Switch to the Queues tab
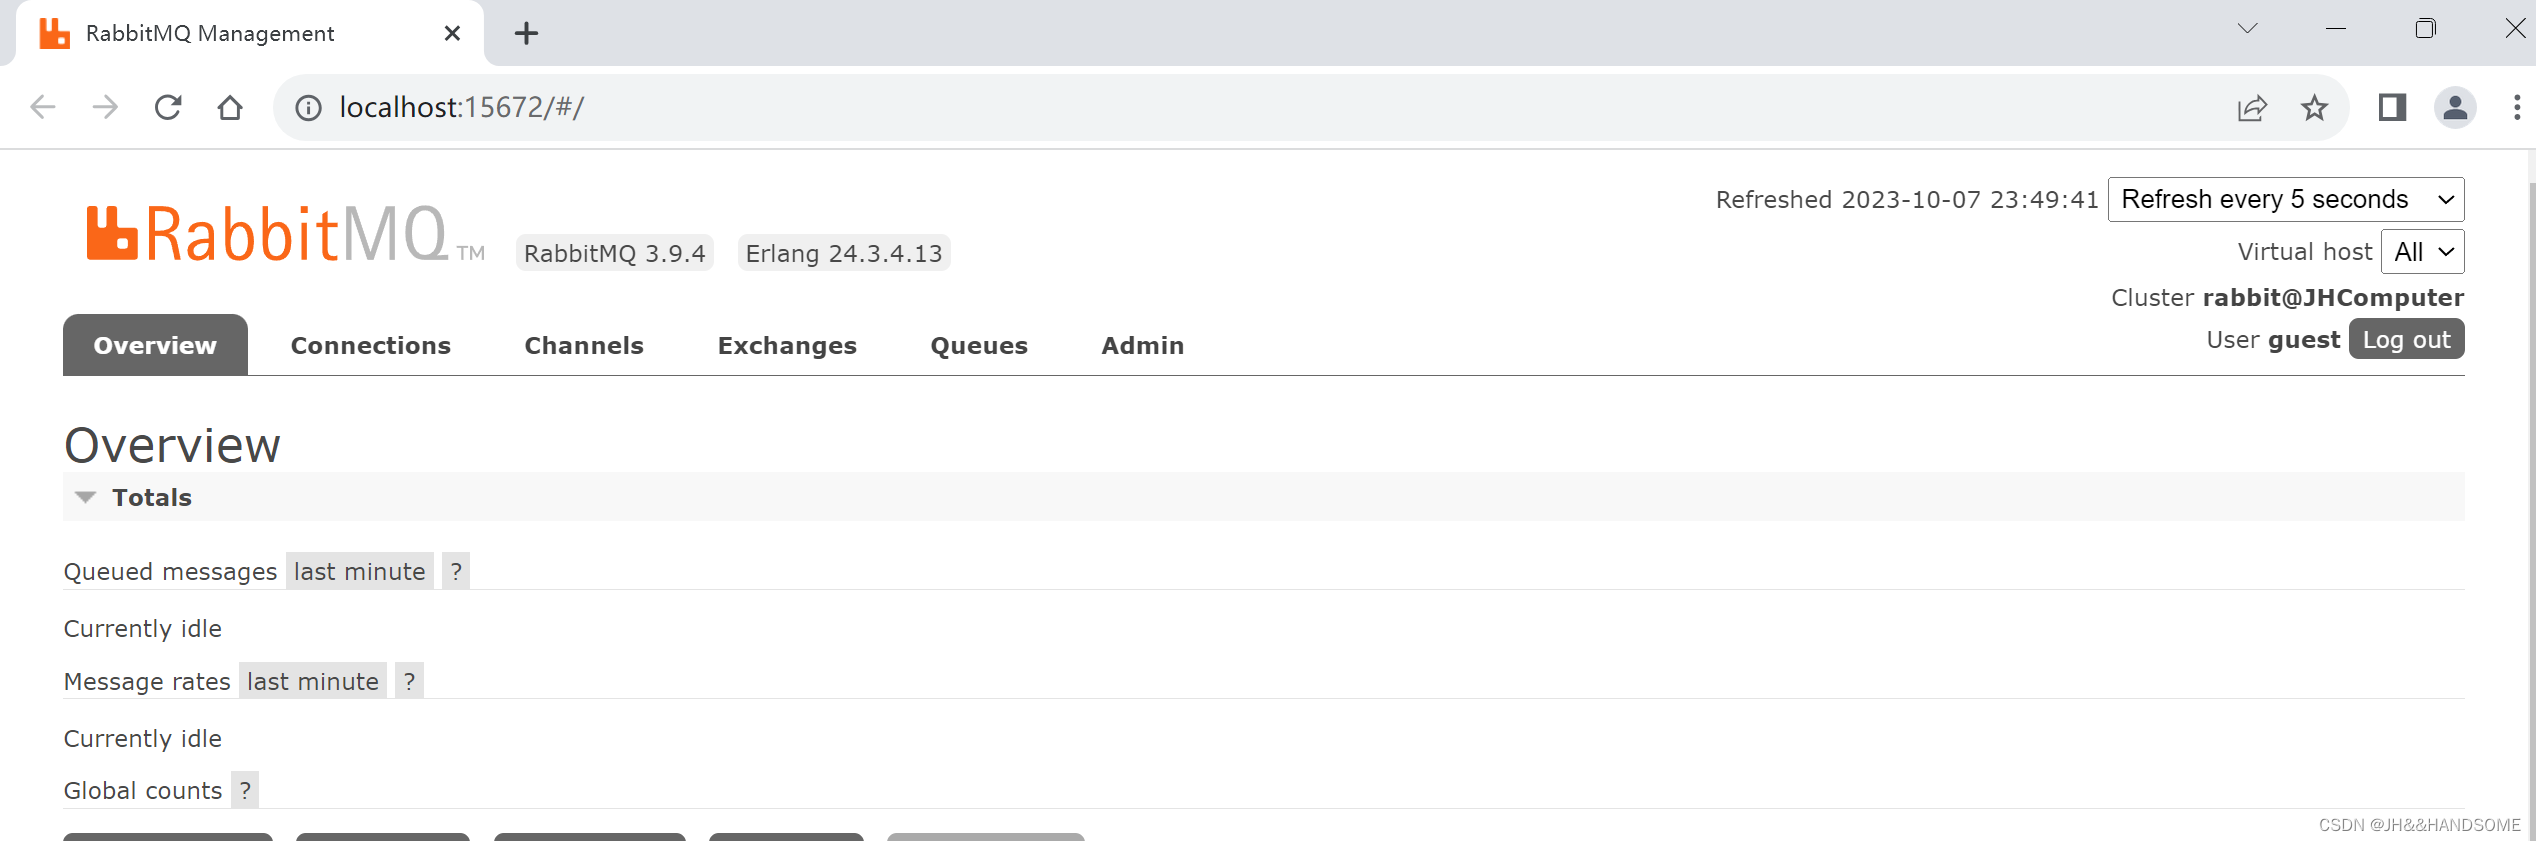The image size is (2536, 841). pos(979,345)
